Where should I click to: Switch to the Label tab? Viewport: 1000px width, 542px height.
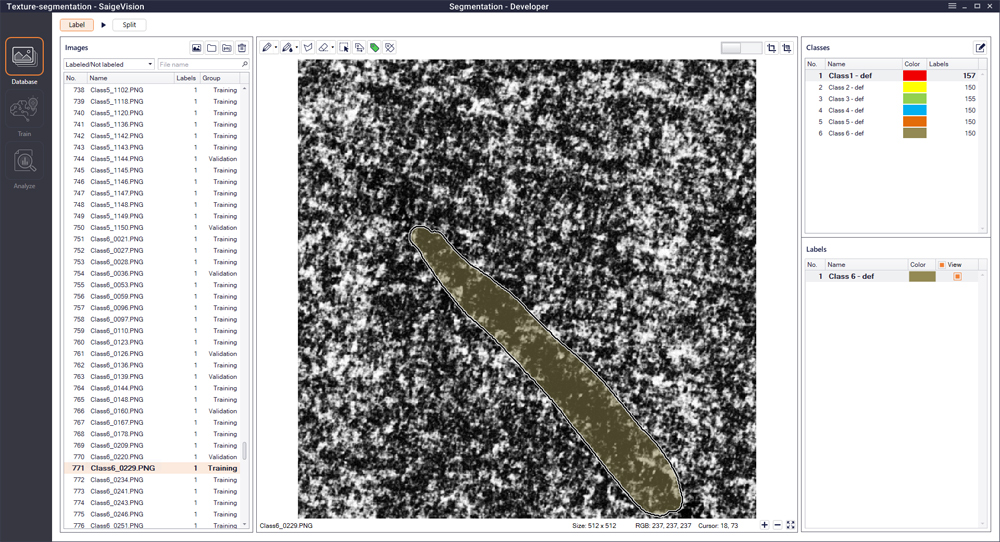click(x=77, y=25)
